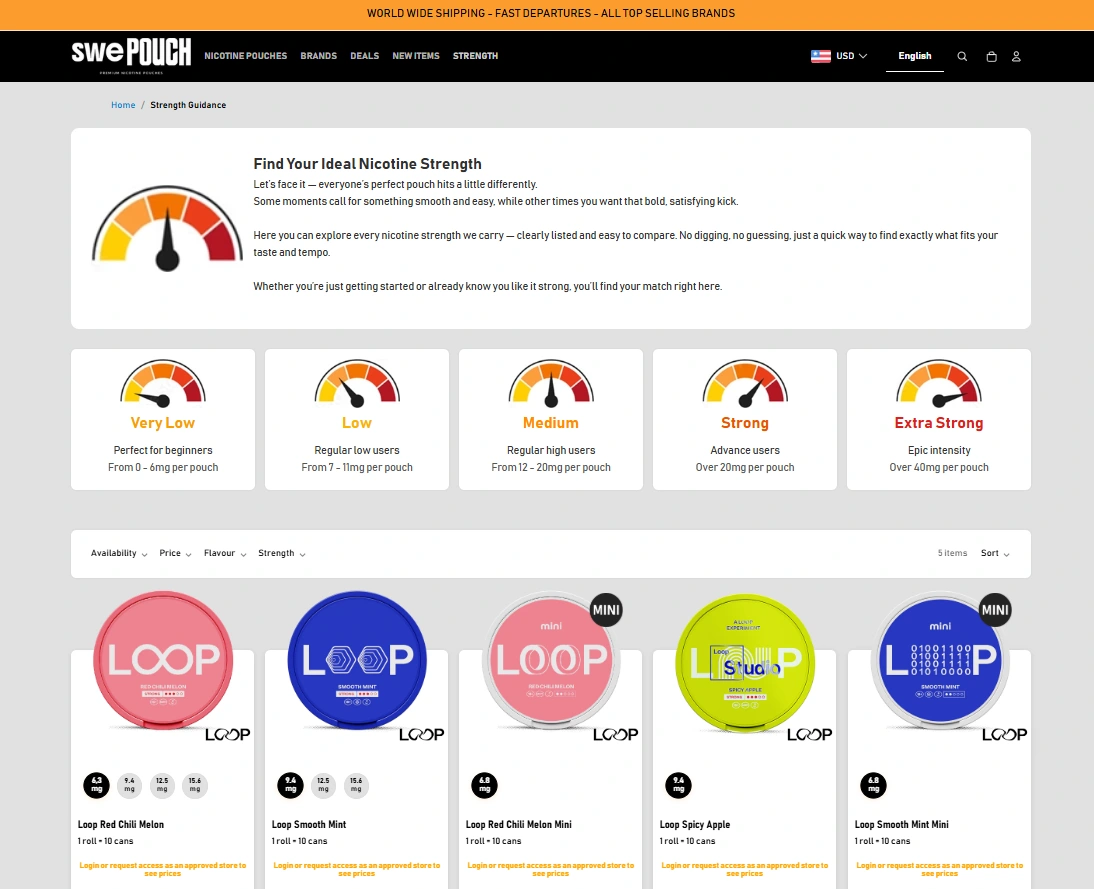The image size is (1094, 889).
Task: Click LOOP brand logo under Red Chili Melon
Action: tap(227, 734)
